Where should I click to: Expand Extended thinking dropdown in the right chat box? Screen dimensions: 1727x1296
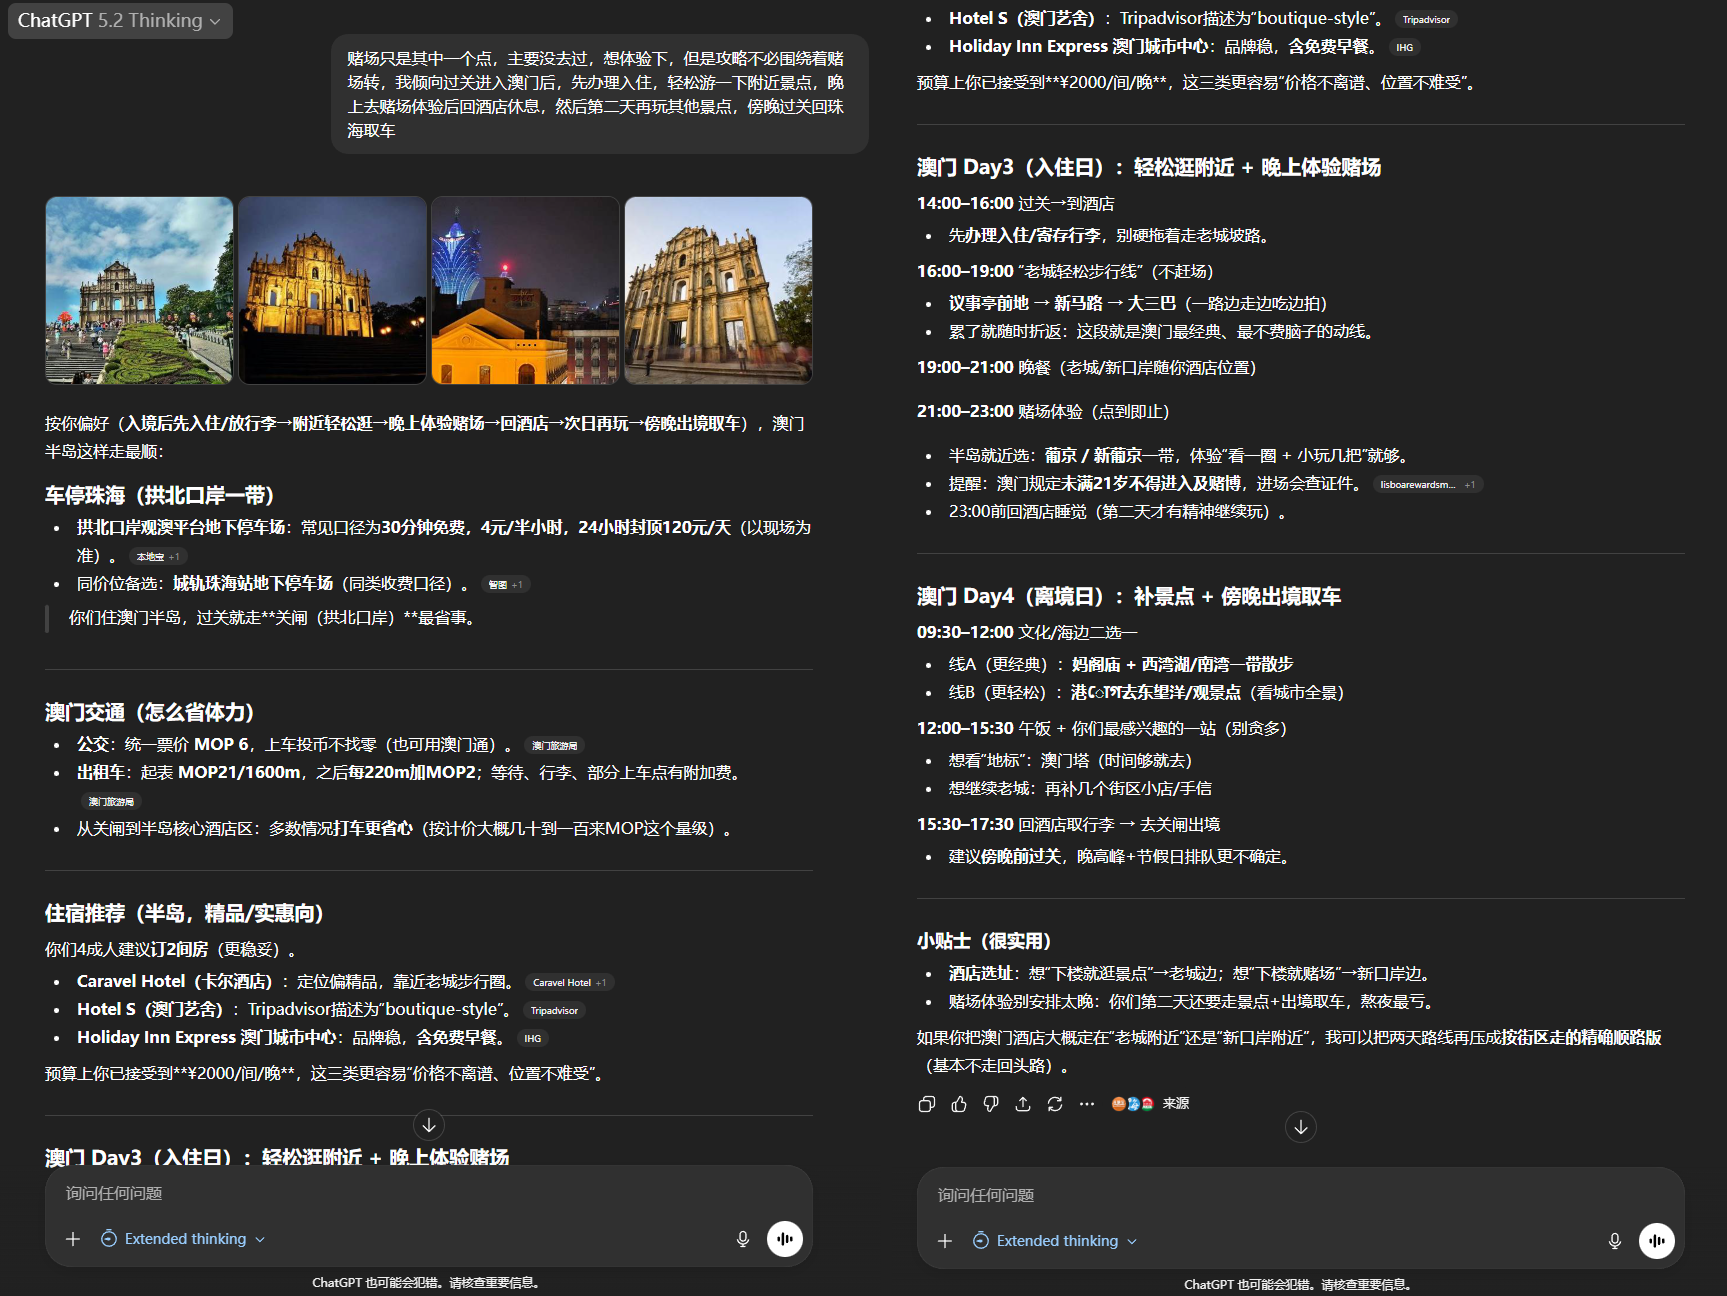coord(1056,1241)
